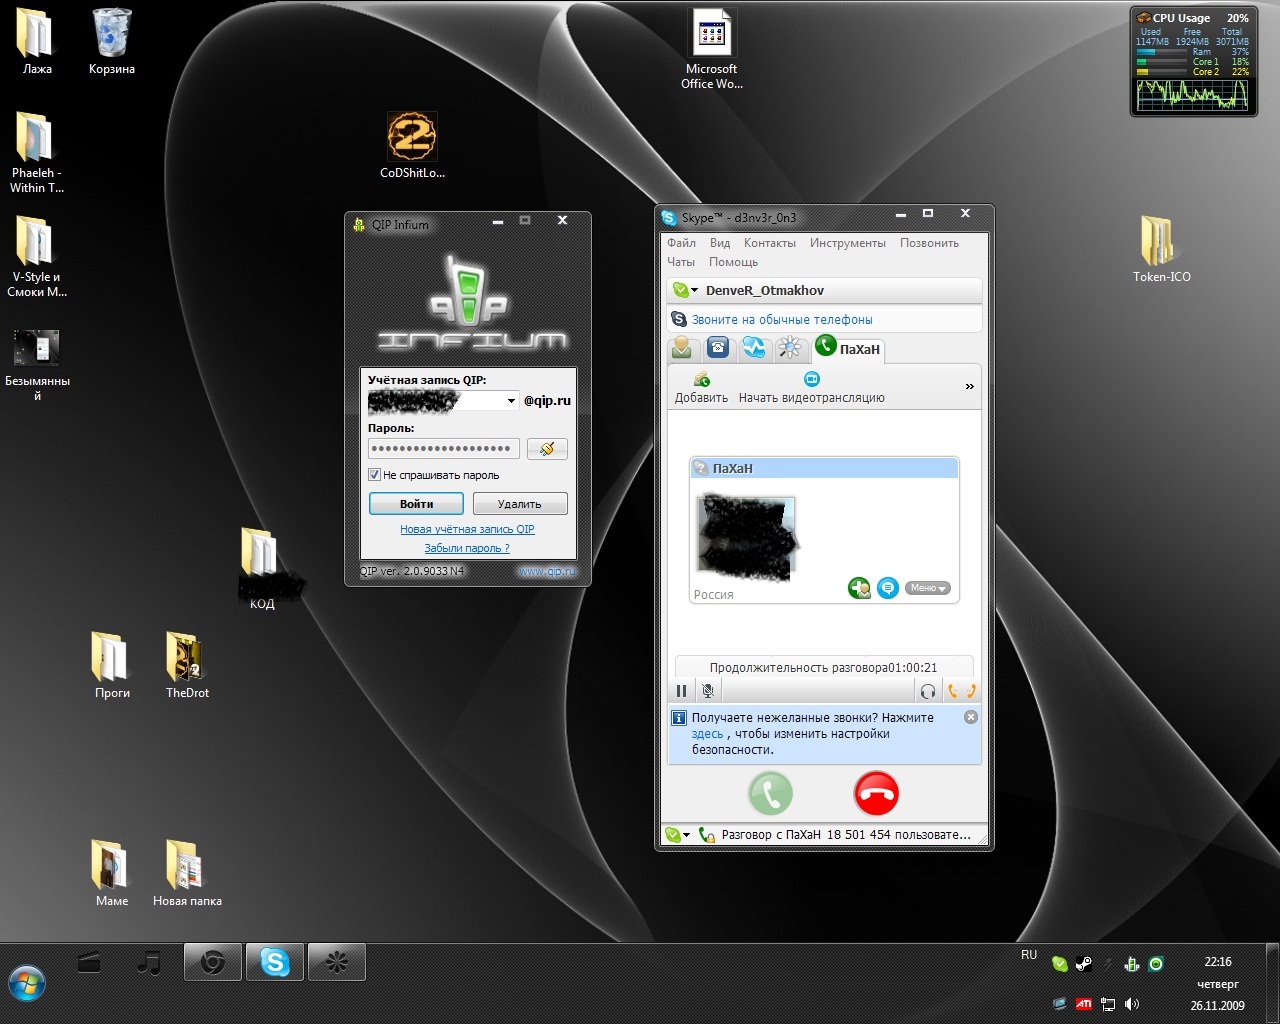Open Файл menu in Skype
Screen dimensions: 1280x1024
click(x=681, y=243)
